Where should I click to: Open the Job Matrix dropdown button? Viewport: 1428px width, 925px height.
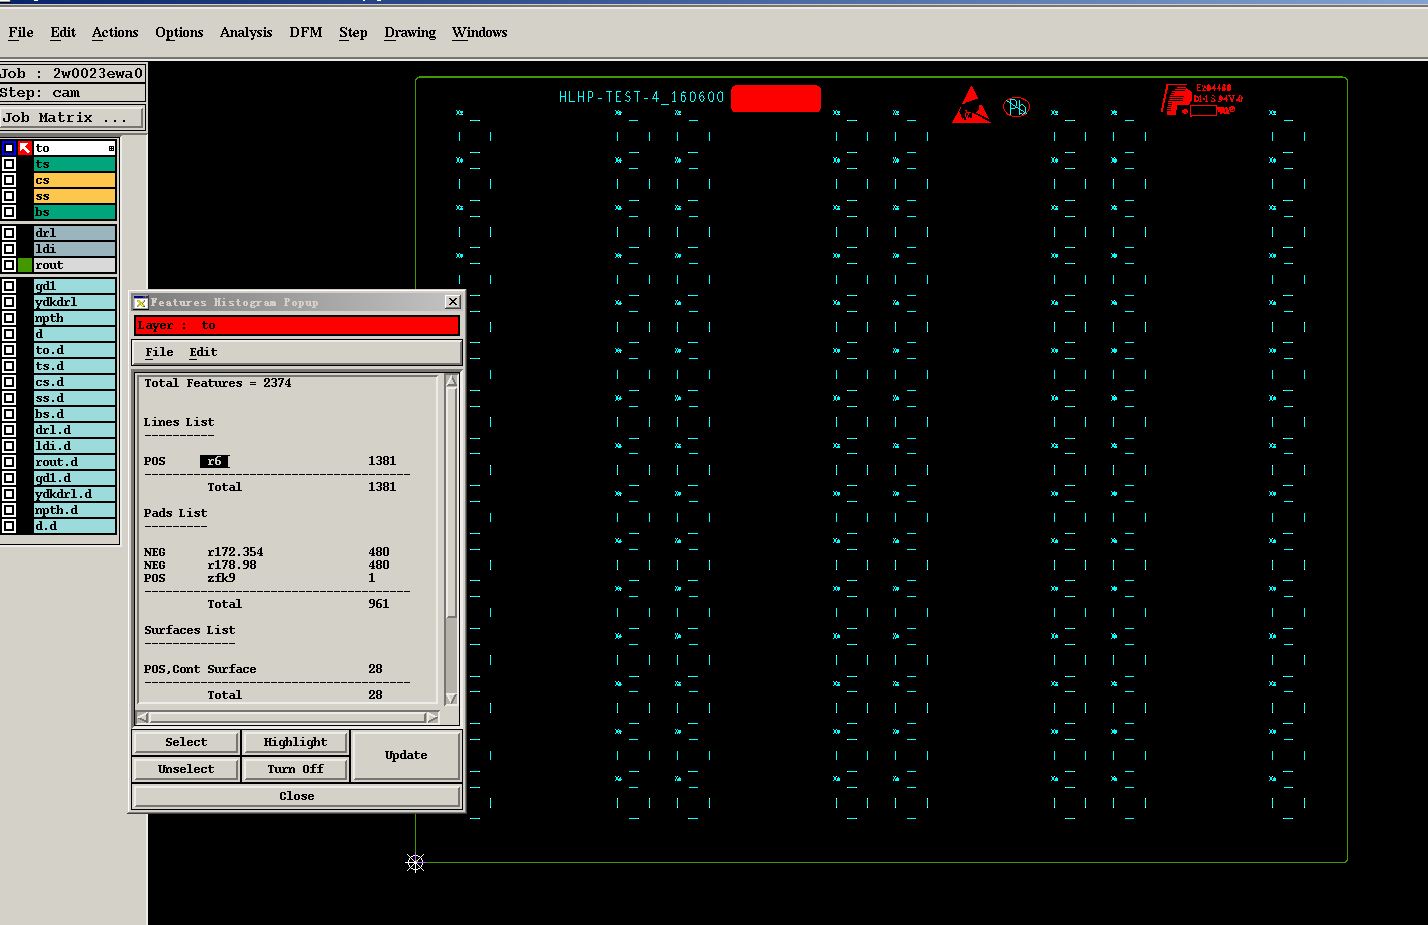[x=72, y=118]
